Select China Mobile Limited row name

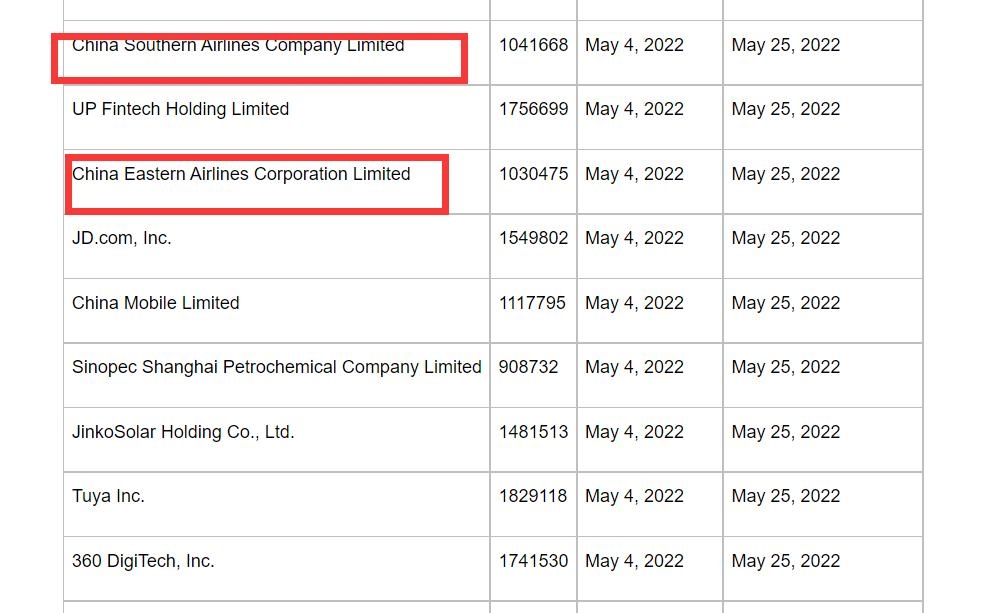pyautogui.click(x=156, y=303)
